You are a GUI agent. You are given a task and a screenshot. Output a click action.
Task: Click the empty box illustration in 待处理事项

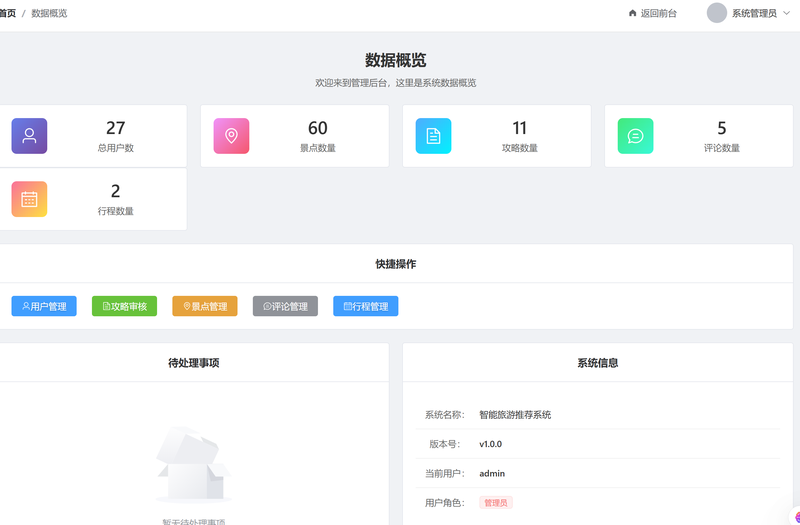click(x=193, y=464)
